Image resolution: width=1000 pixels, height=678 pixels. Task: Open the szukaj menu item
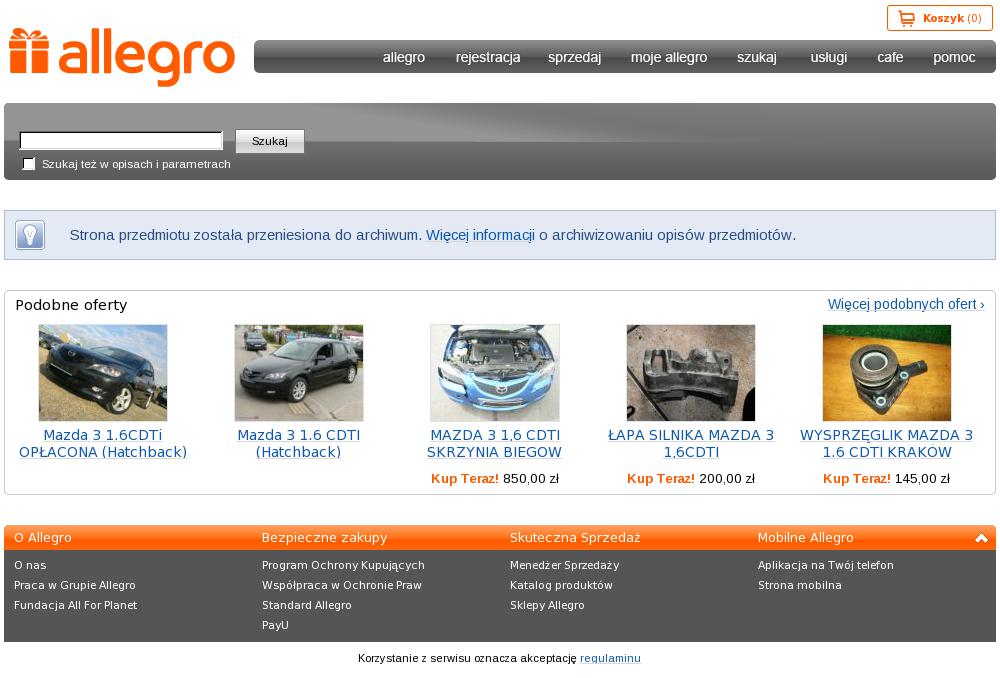coord(757,57)
